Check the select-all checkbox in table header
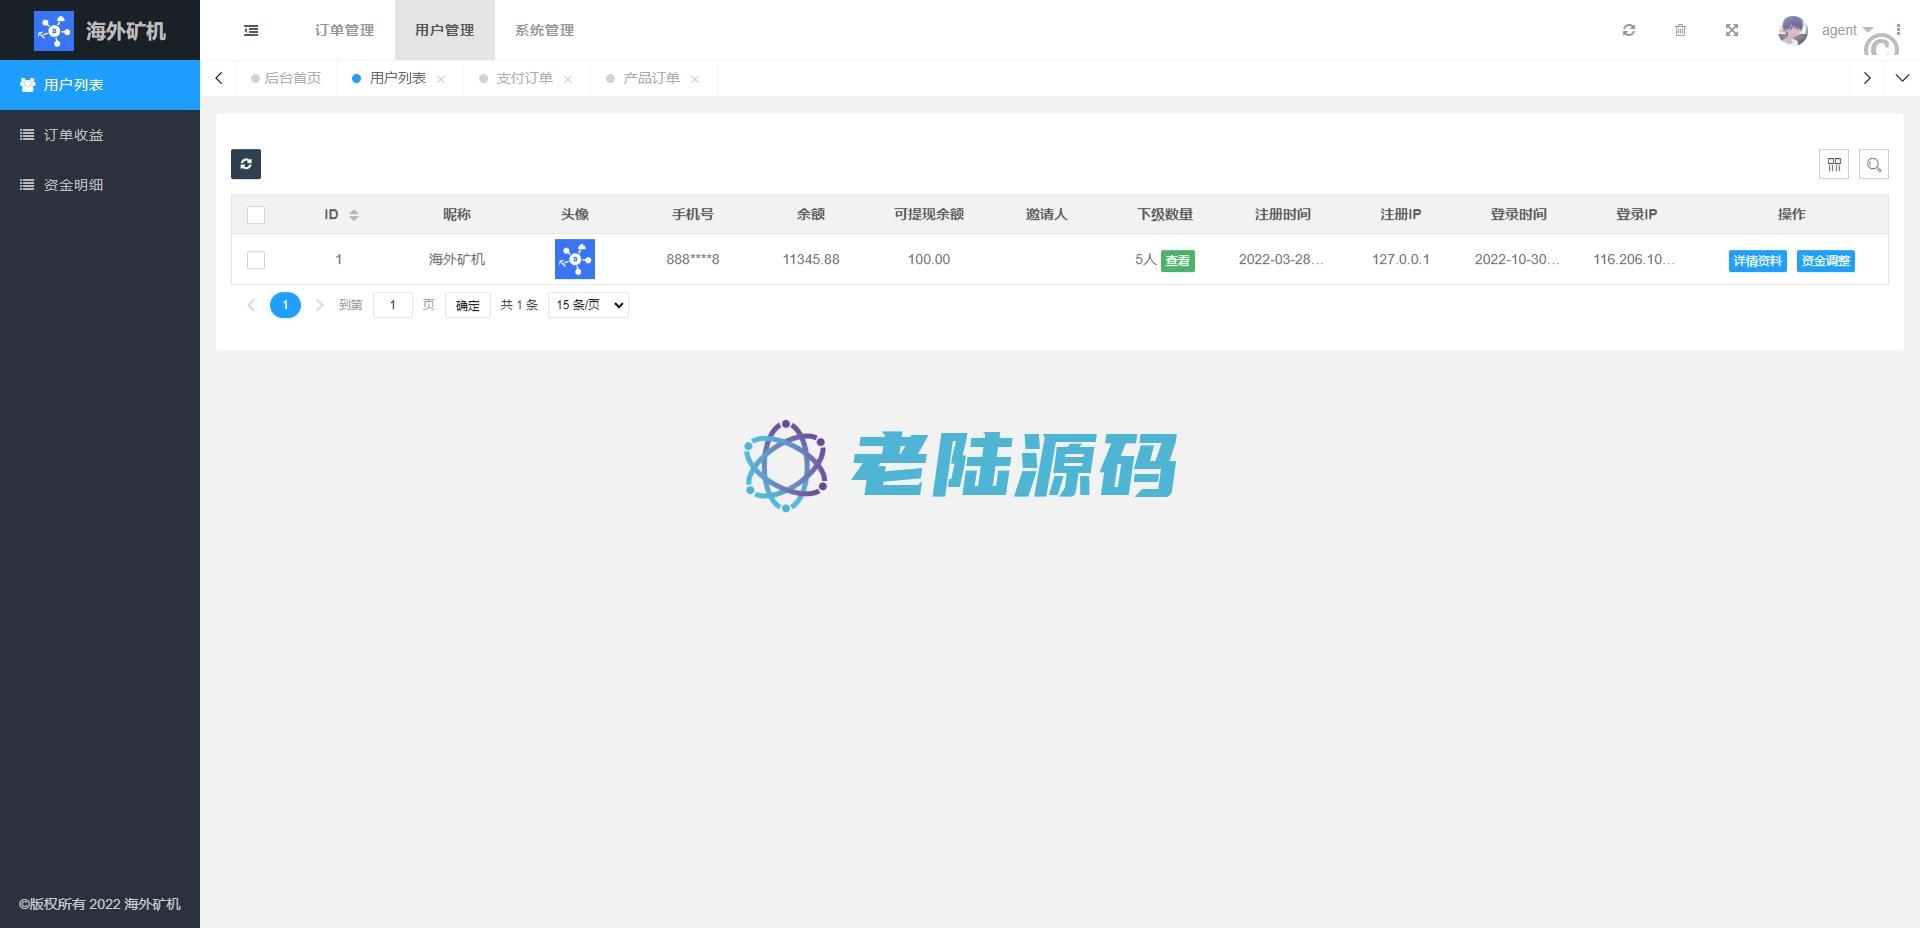This screenshot has width=1920, height=928. 256,215
